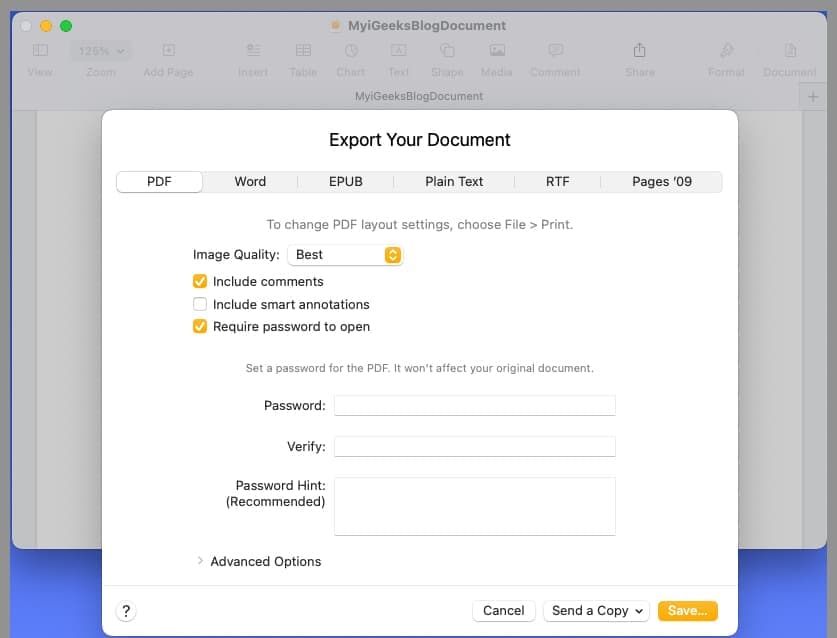Screen dimensions: 837x638
Task: Switch to the Word export tab
Action: tap(250, 182)
